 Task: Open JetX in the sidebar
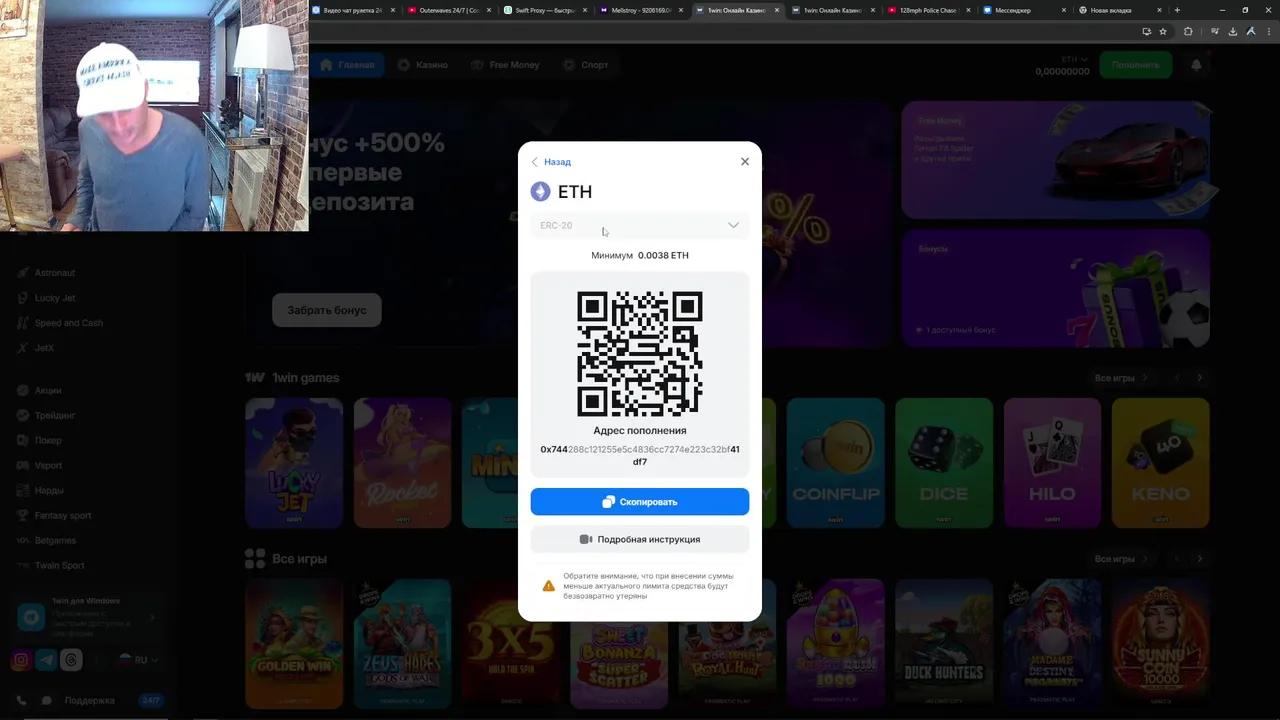click(x=36, y=348)
